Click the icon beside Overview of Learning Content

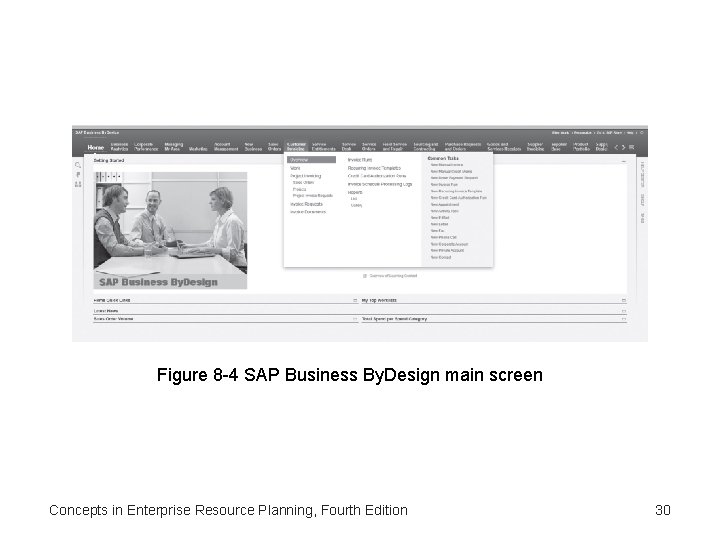click(x=365, y=276)
